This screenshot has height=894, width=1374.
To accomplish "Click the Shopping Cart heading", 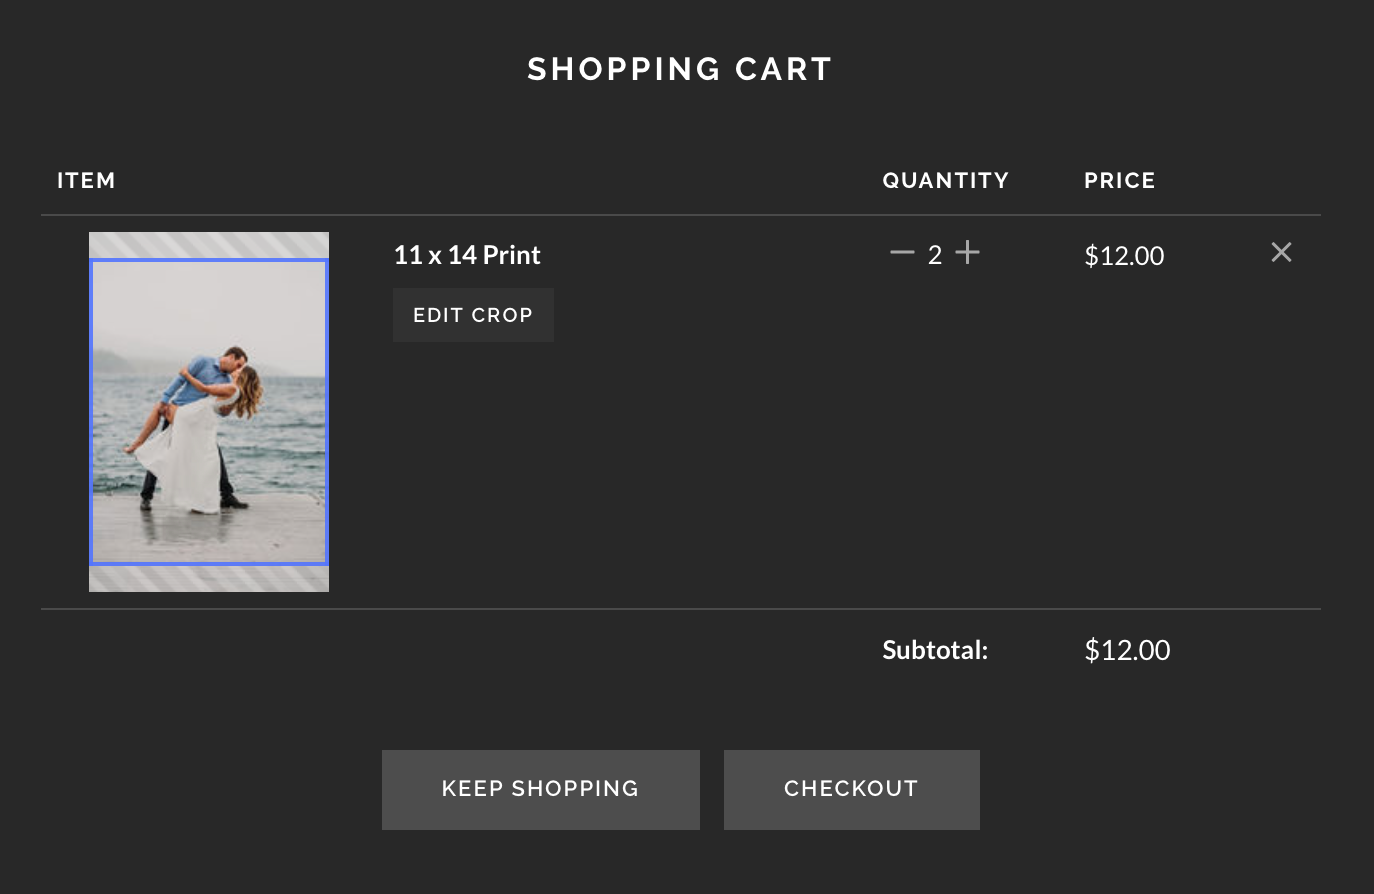I will (x=680, y=69).
